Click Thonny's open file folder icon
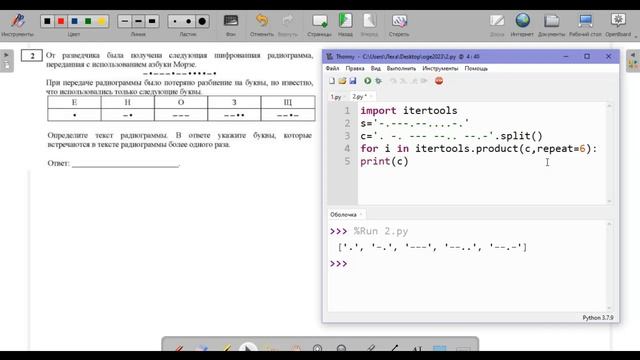 click(x=342, y=81)
